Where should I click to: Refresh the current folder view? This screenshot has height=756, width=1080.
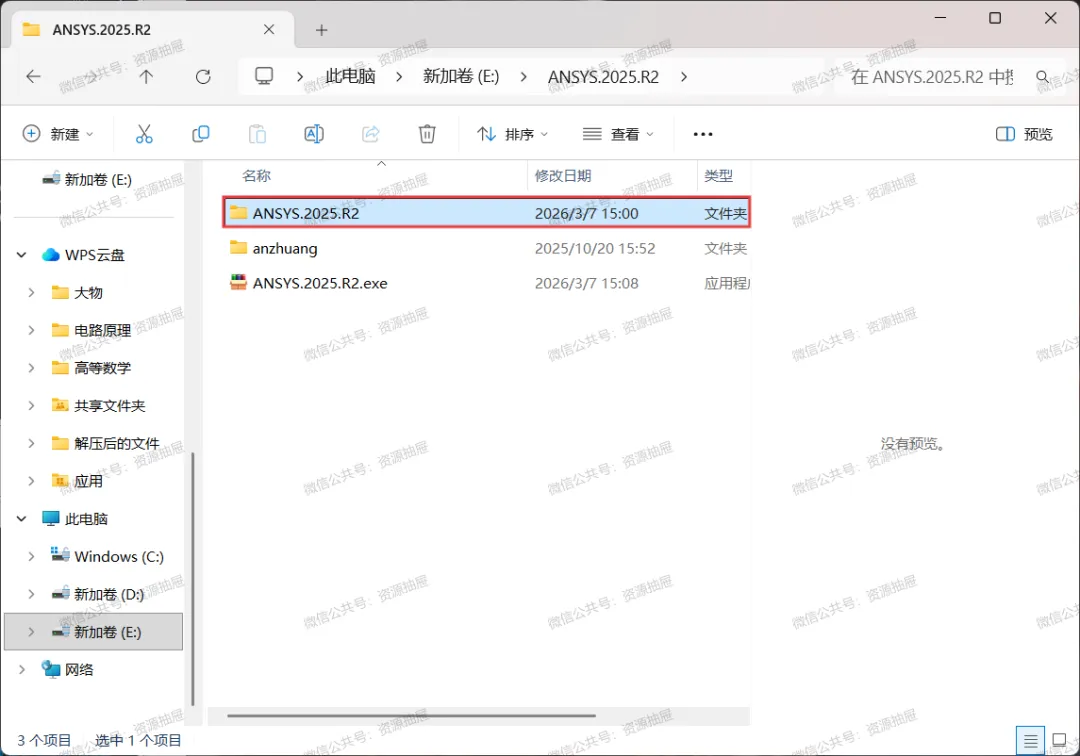(x=203, y=76)
